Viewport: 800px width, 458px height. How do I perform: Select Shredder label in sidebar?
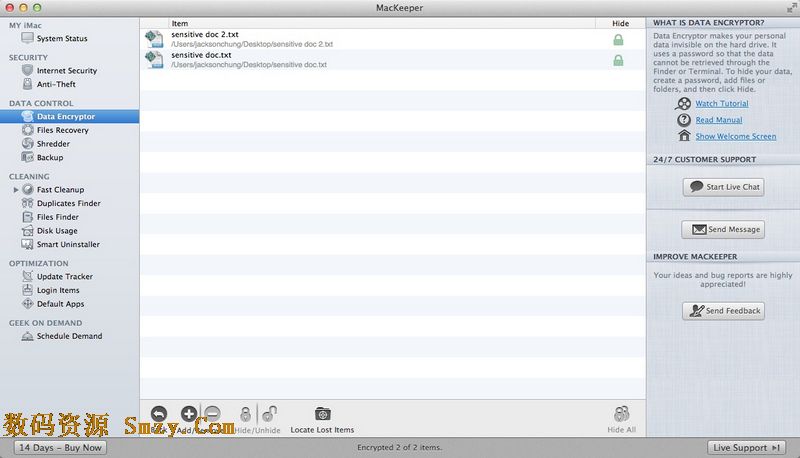(53, 144)
